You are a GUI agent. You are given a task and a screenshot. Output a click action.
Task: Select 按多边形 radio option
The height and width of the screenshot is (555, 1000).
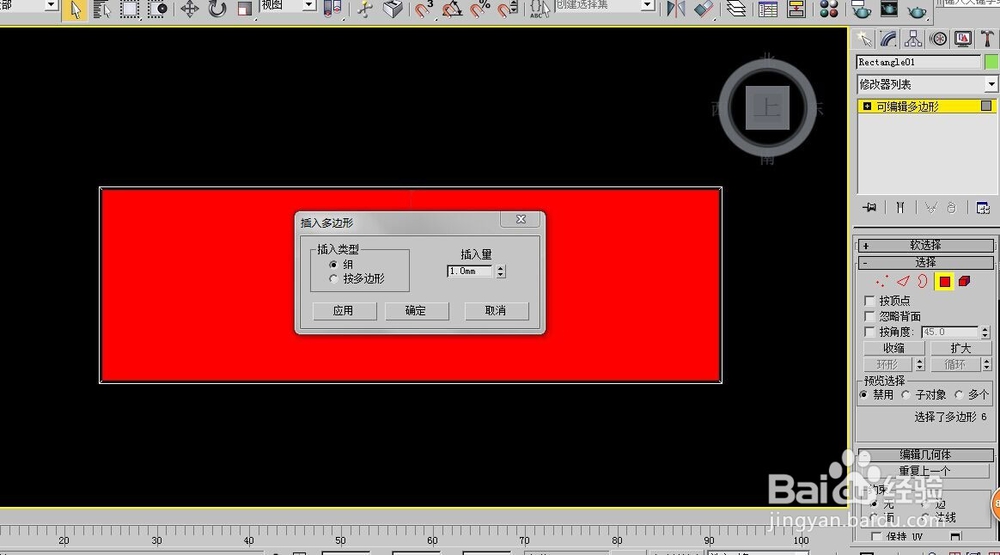pyautogui.click(x=333, y=279)
